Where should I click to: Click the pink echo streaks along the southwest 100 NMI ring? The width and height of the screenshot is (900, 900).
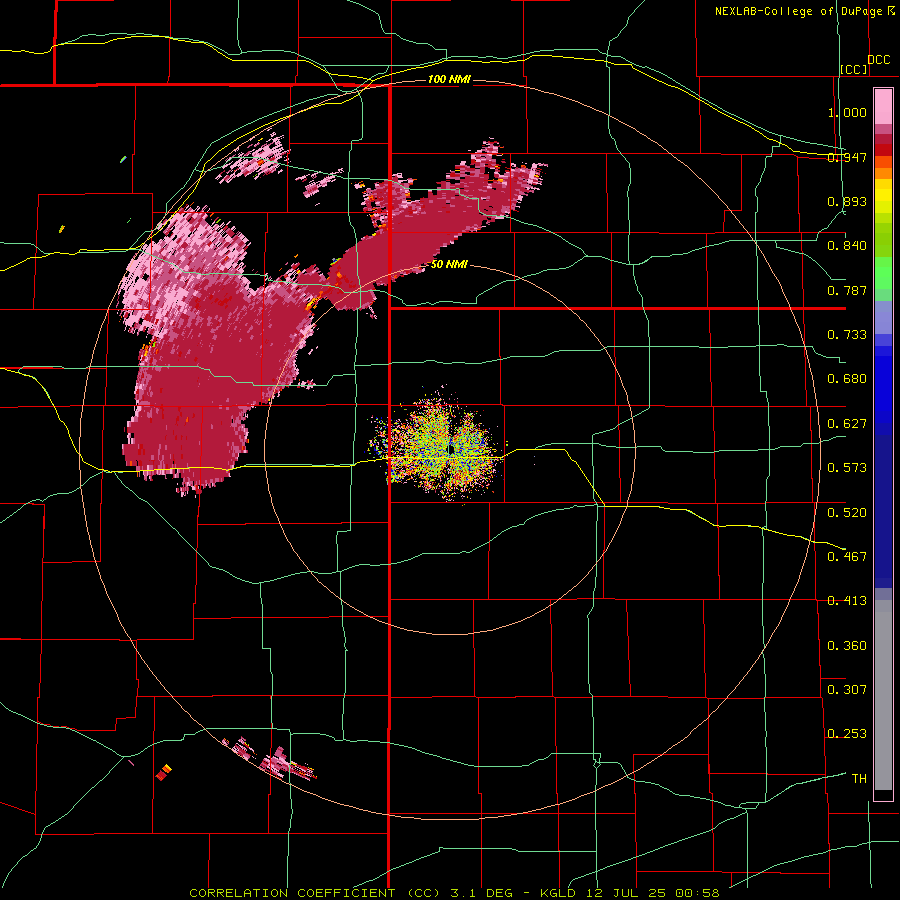point(270,759)
